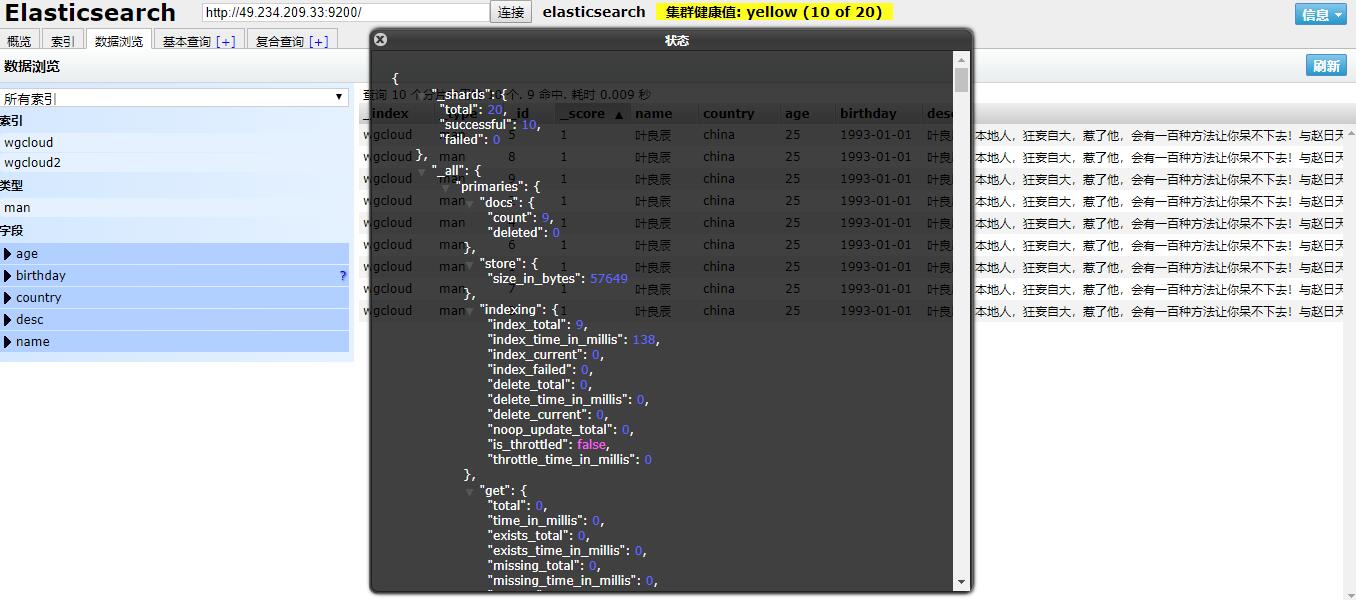Switch to the 概览 tab
The width and height of the screenshot is (1356, 600).
(19, 41)
